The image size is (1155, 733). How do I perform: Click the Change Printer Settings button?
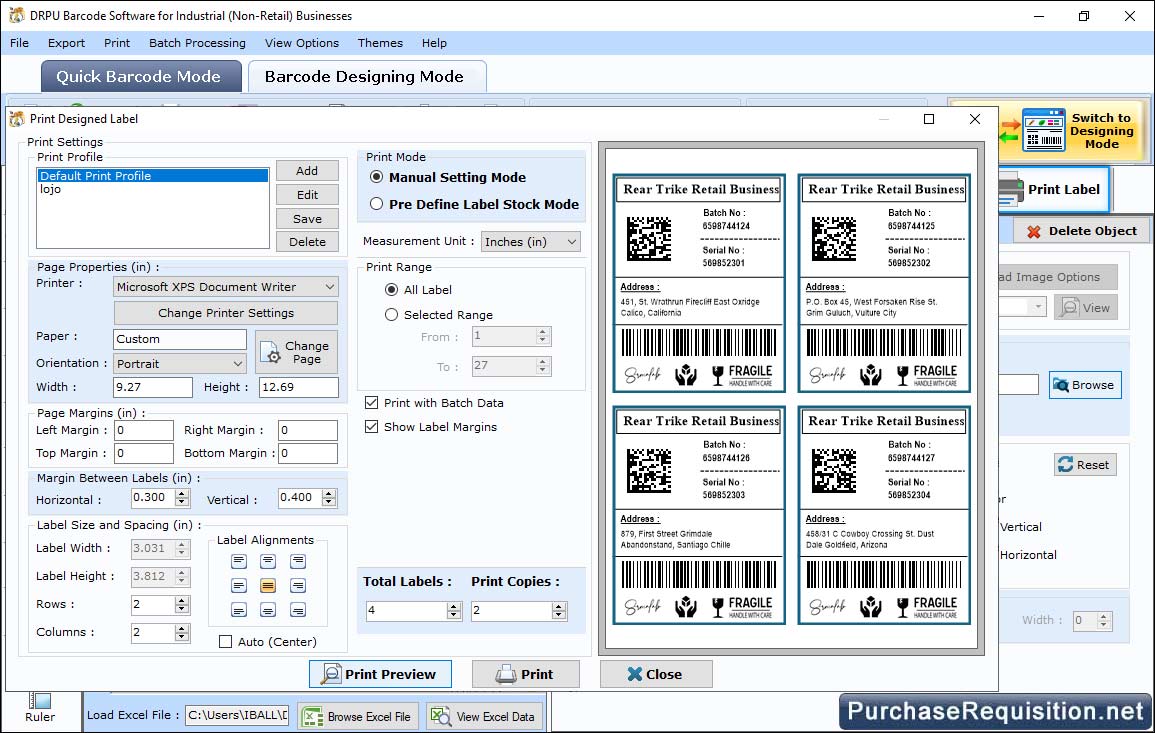click(x=226, y=313)
